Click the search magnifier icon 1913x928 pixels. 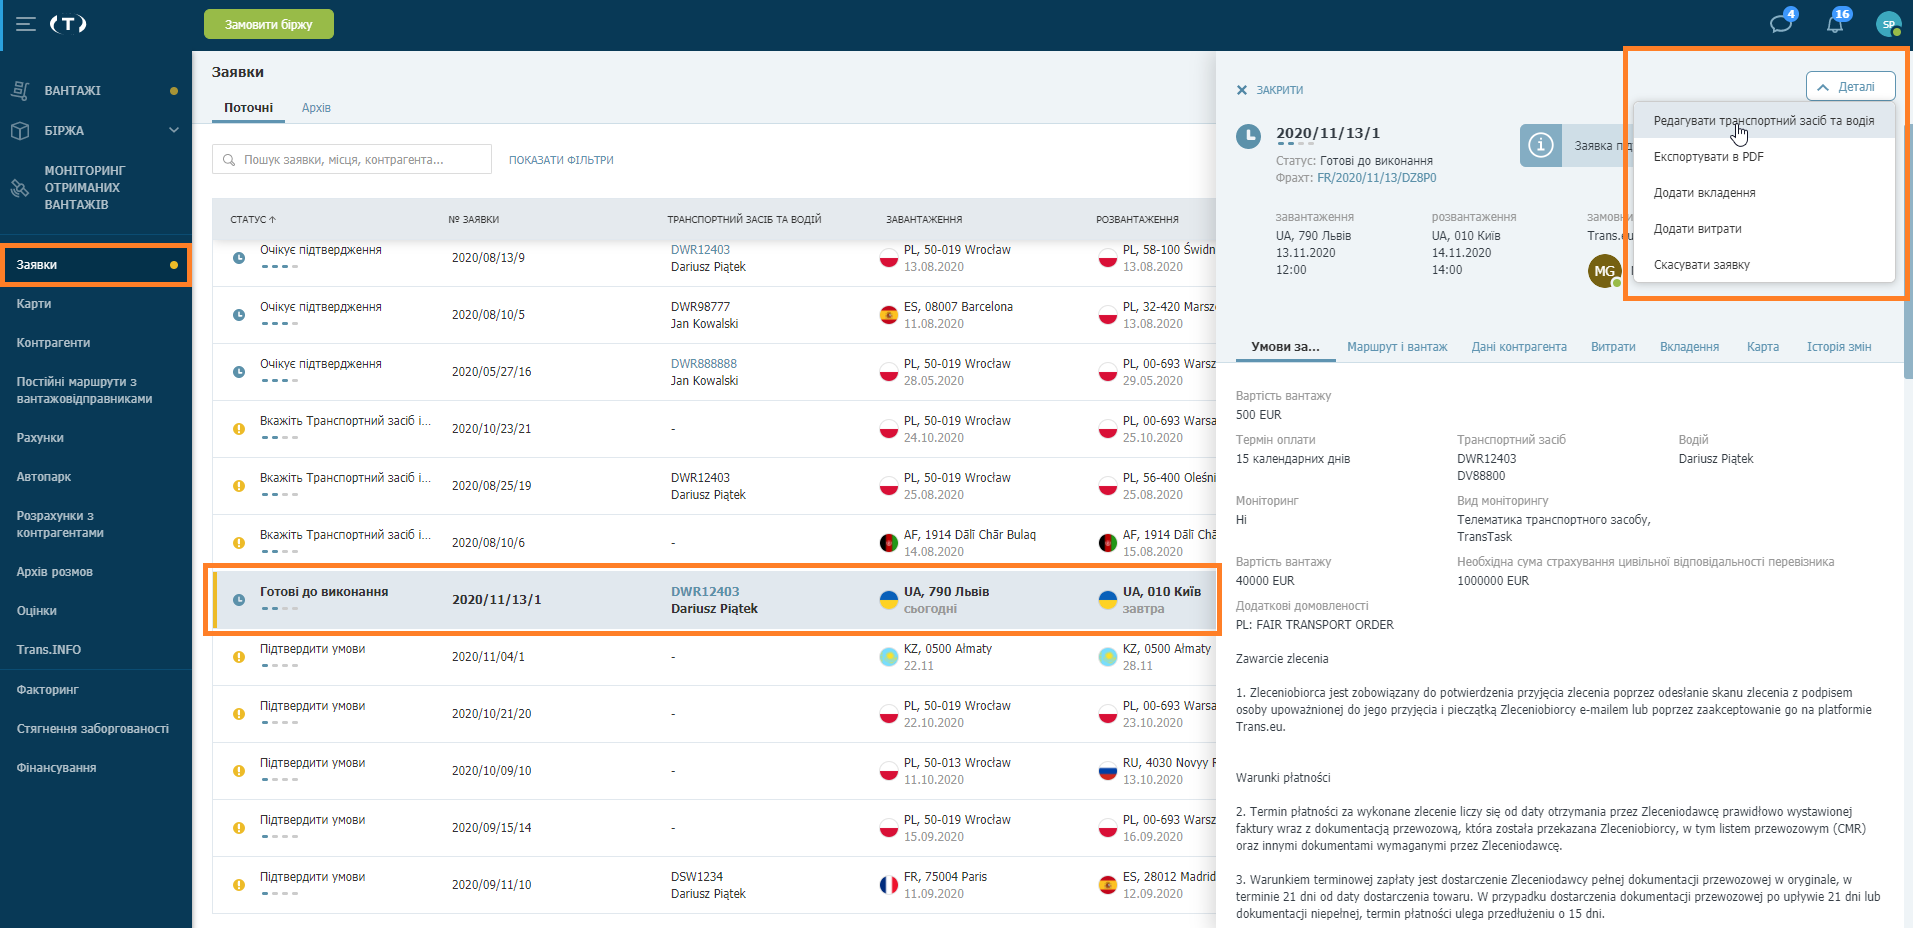229,160
